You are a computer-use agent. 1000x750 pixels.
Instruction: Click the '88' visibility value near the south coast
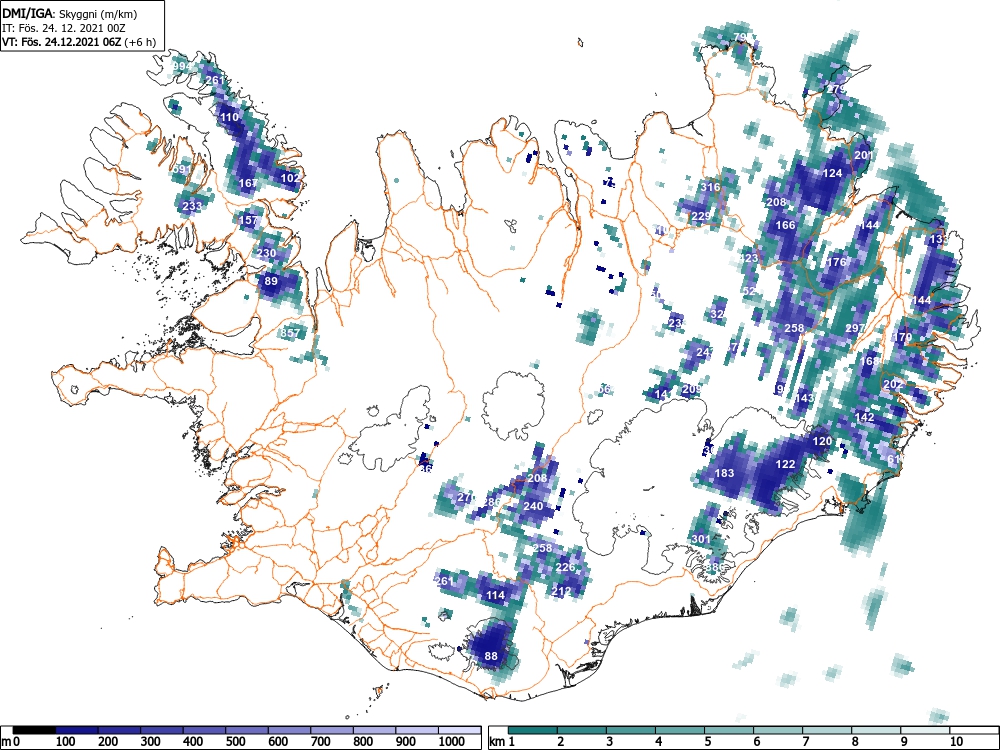(x=491, y=656)
